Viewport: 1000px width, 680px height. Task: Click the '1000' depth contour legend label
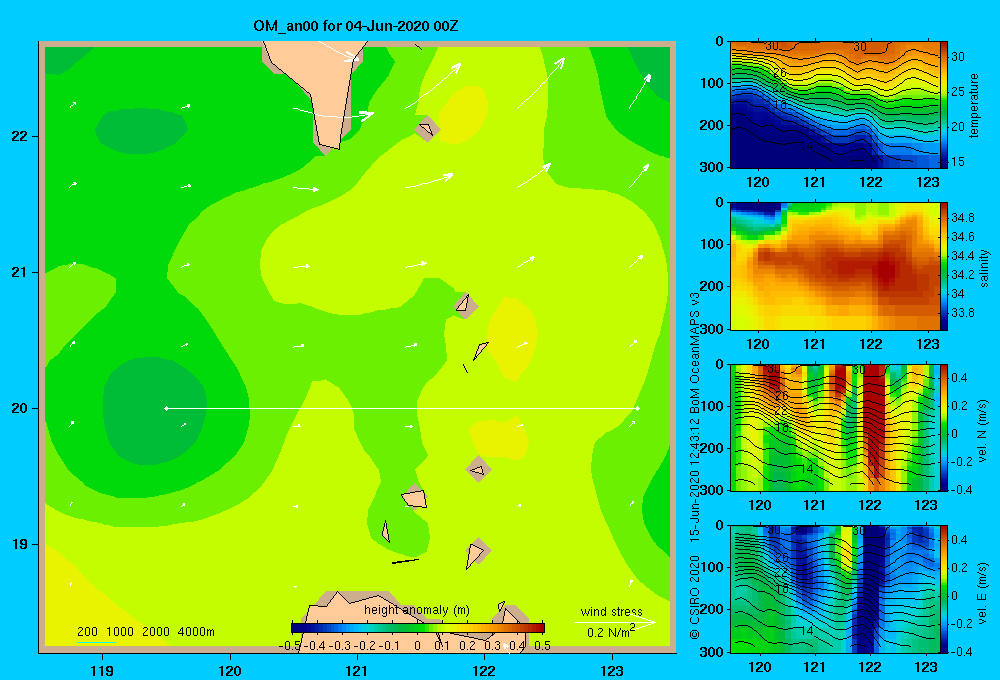pos(120,632)
